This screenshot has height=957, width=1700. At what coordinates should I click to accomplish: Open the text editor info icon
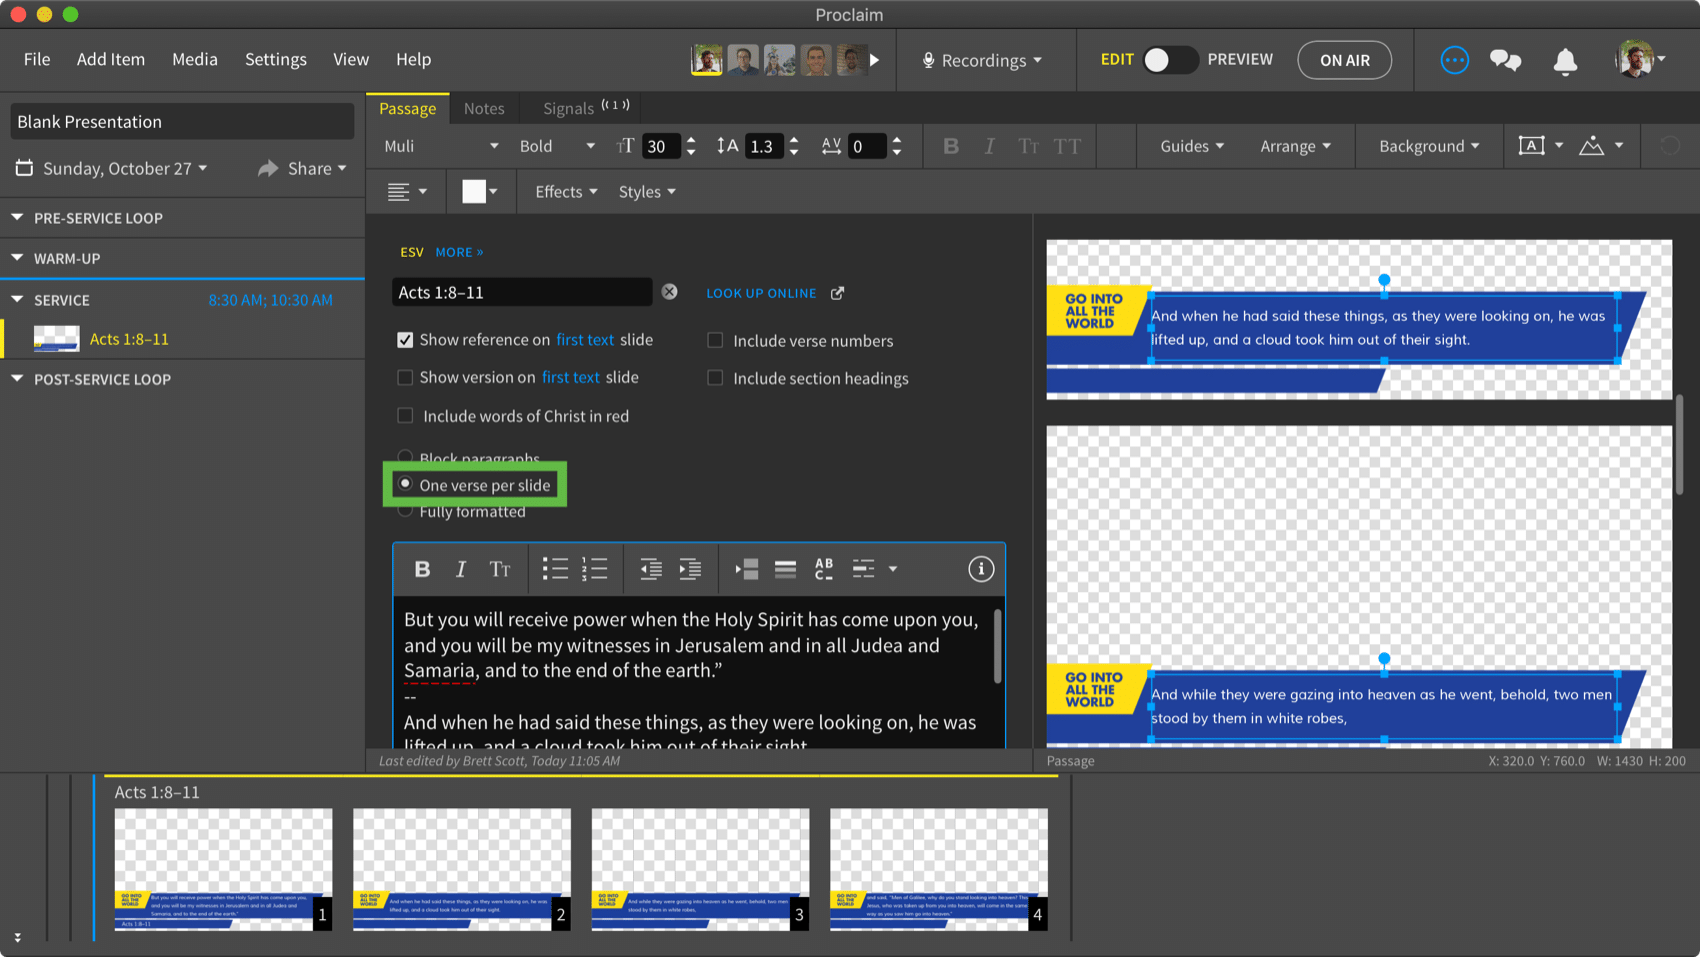[x=981, y=569]
